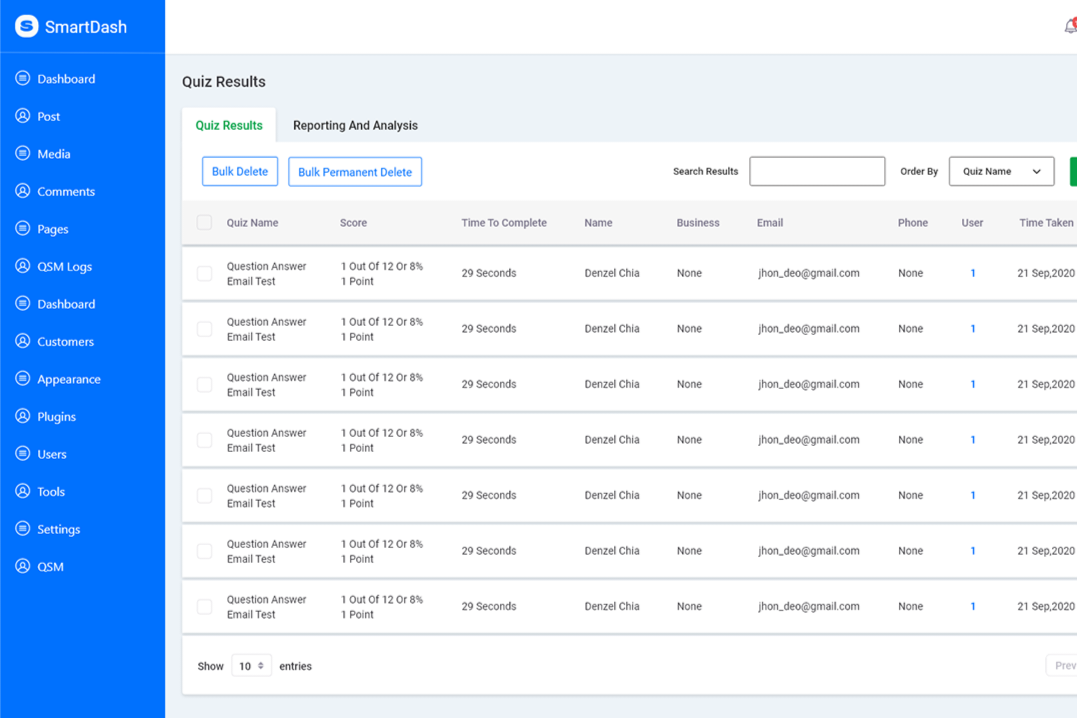Open Settings via its sidebar icon
The height and width of the screenshot is (718, 1077).
(x=23, y=529)
